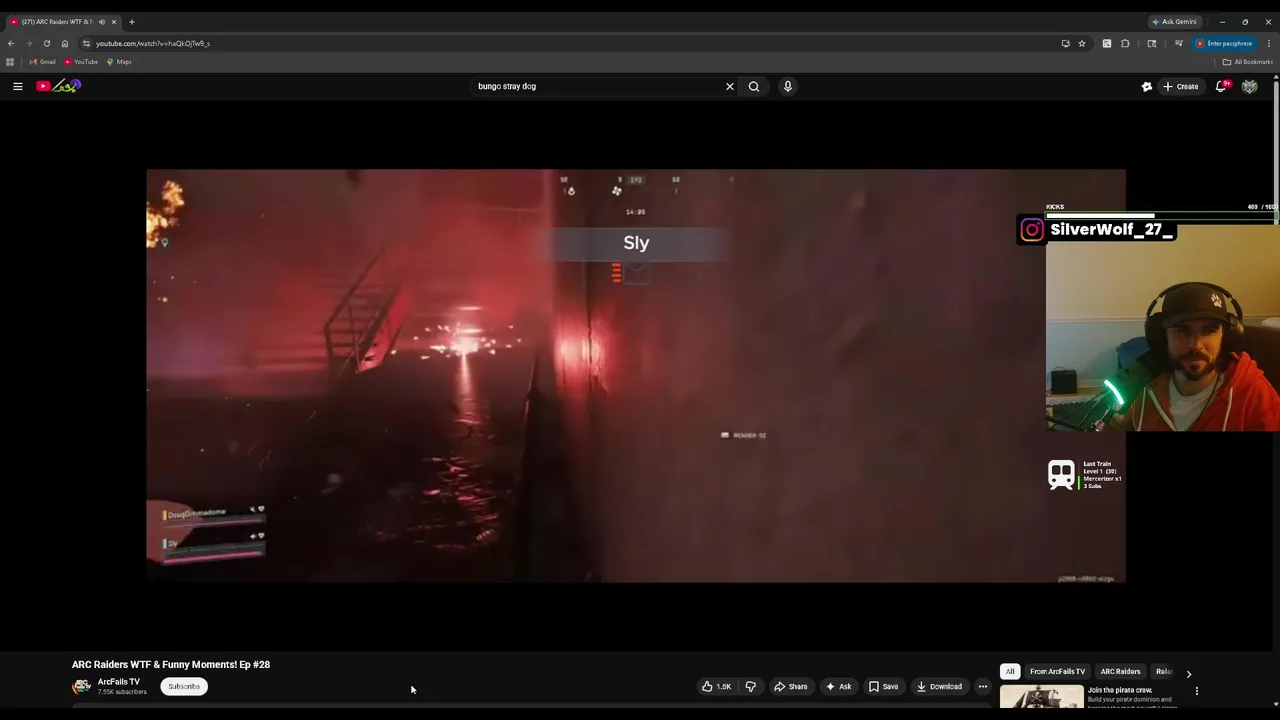Go forward in browser history
The image size is (1280, 720).
tap(29, 43)
